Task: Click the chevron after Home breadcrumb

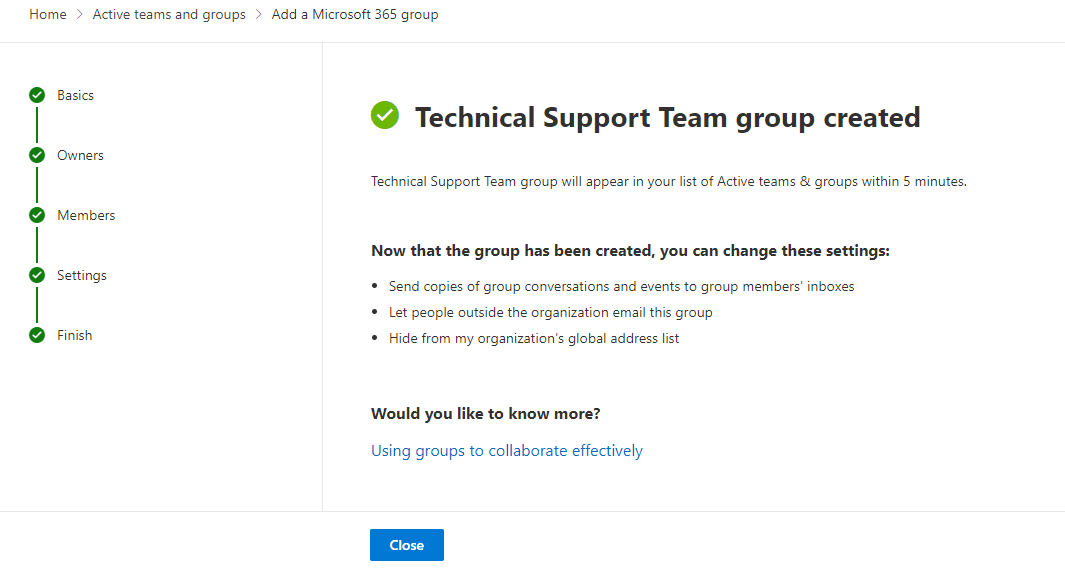Action: (x=80, y=15)
